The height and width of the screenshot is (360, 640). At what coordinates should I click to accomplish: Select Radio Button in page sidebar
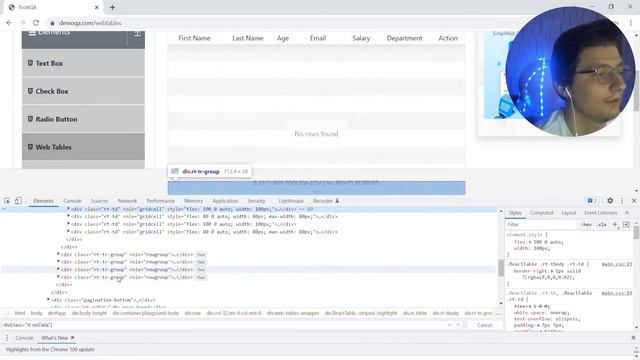(x=83, y=119)
